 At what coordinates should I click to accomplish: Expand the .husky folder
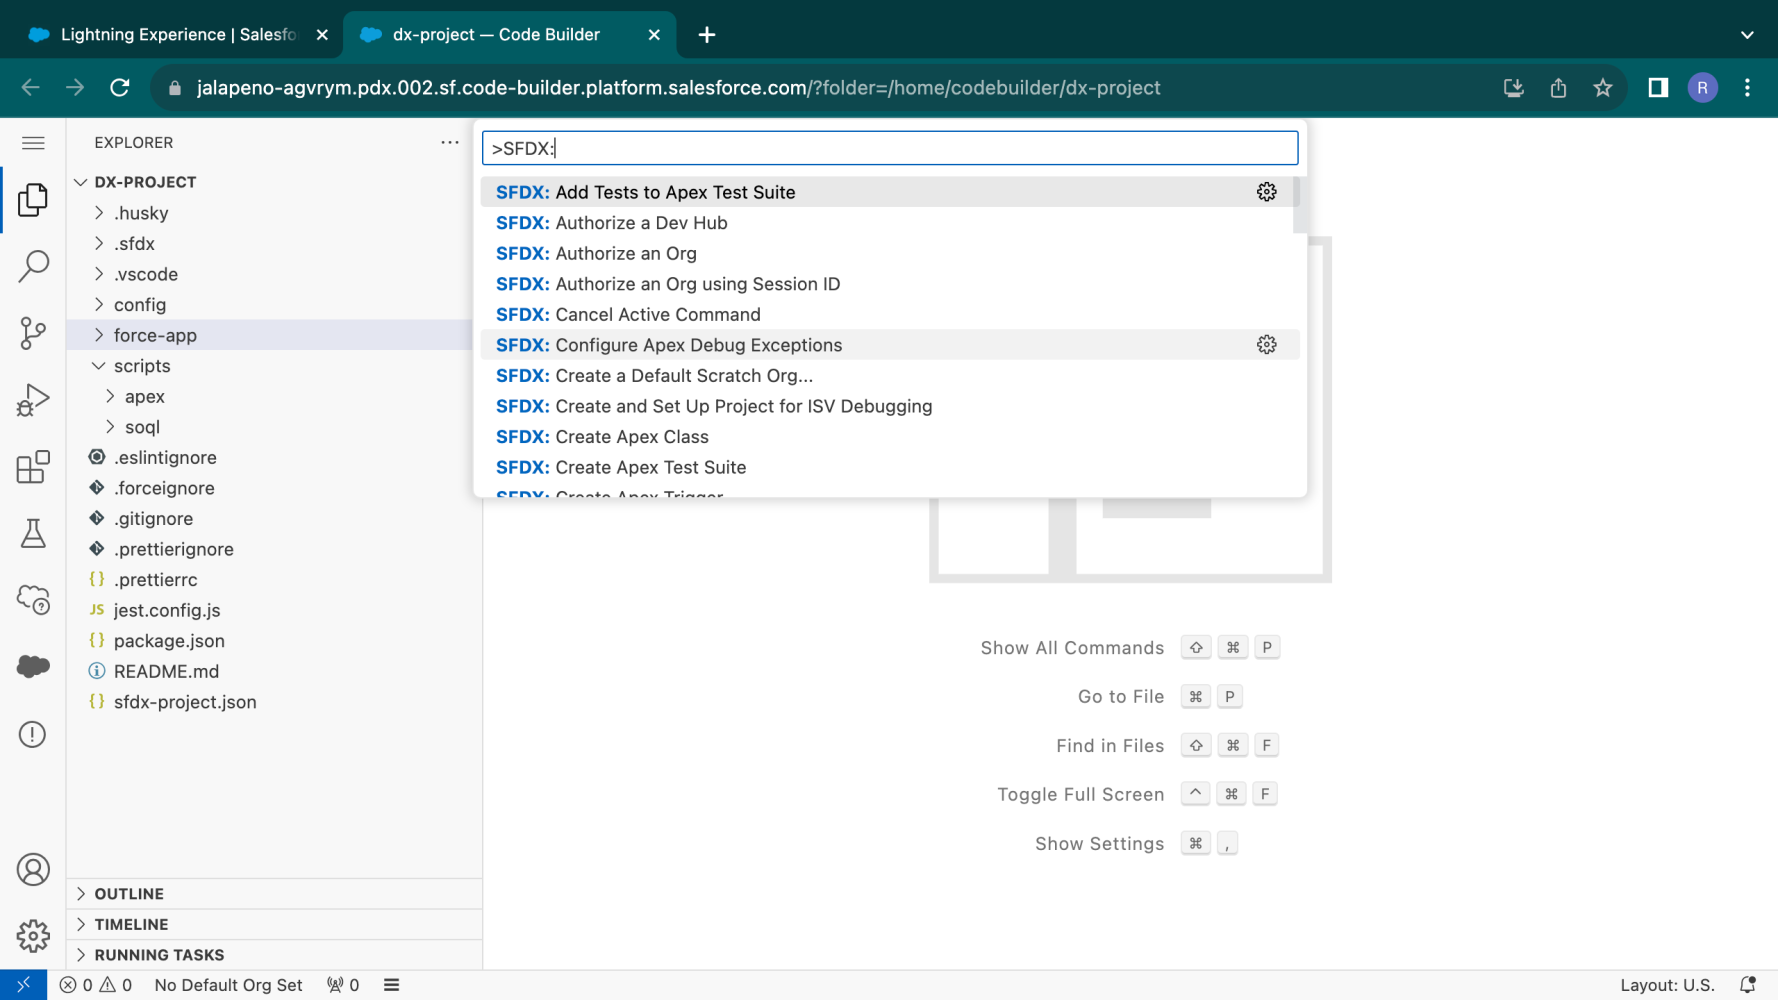pos(98,213)
